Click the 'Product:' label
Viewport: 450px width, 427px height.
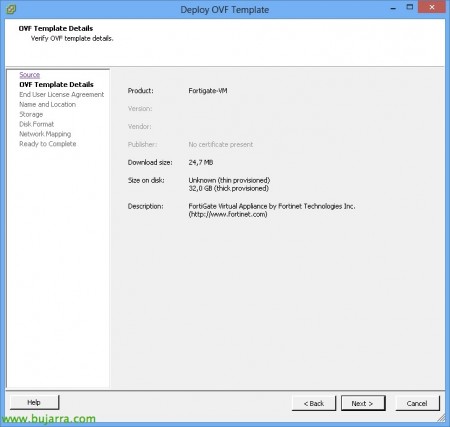point(141,91)
